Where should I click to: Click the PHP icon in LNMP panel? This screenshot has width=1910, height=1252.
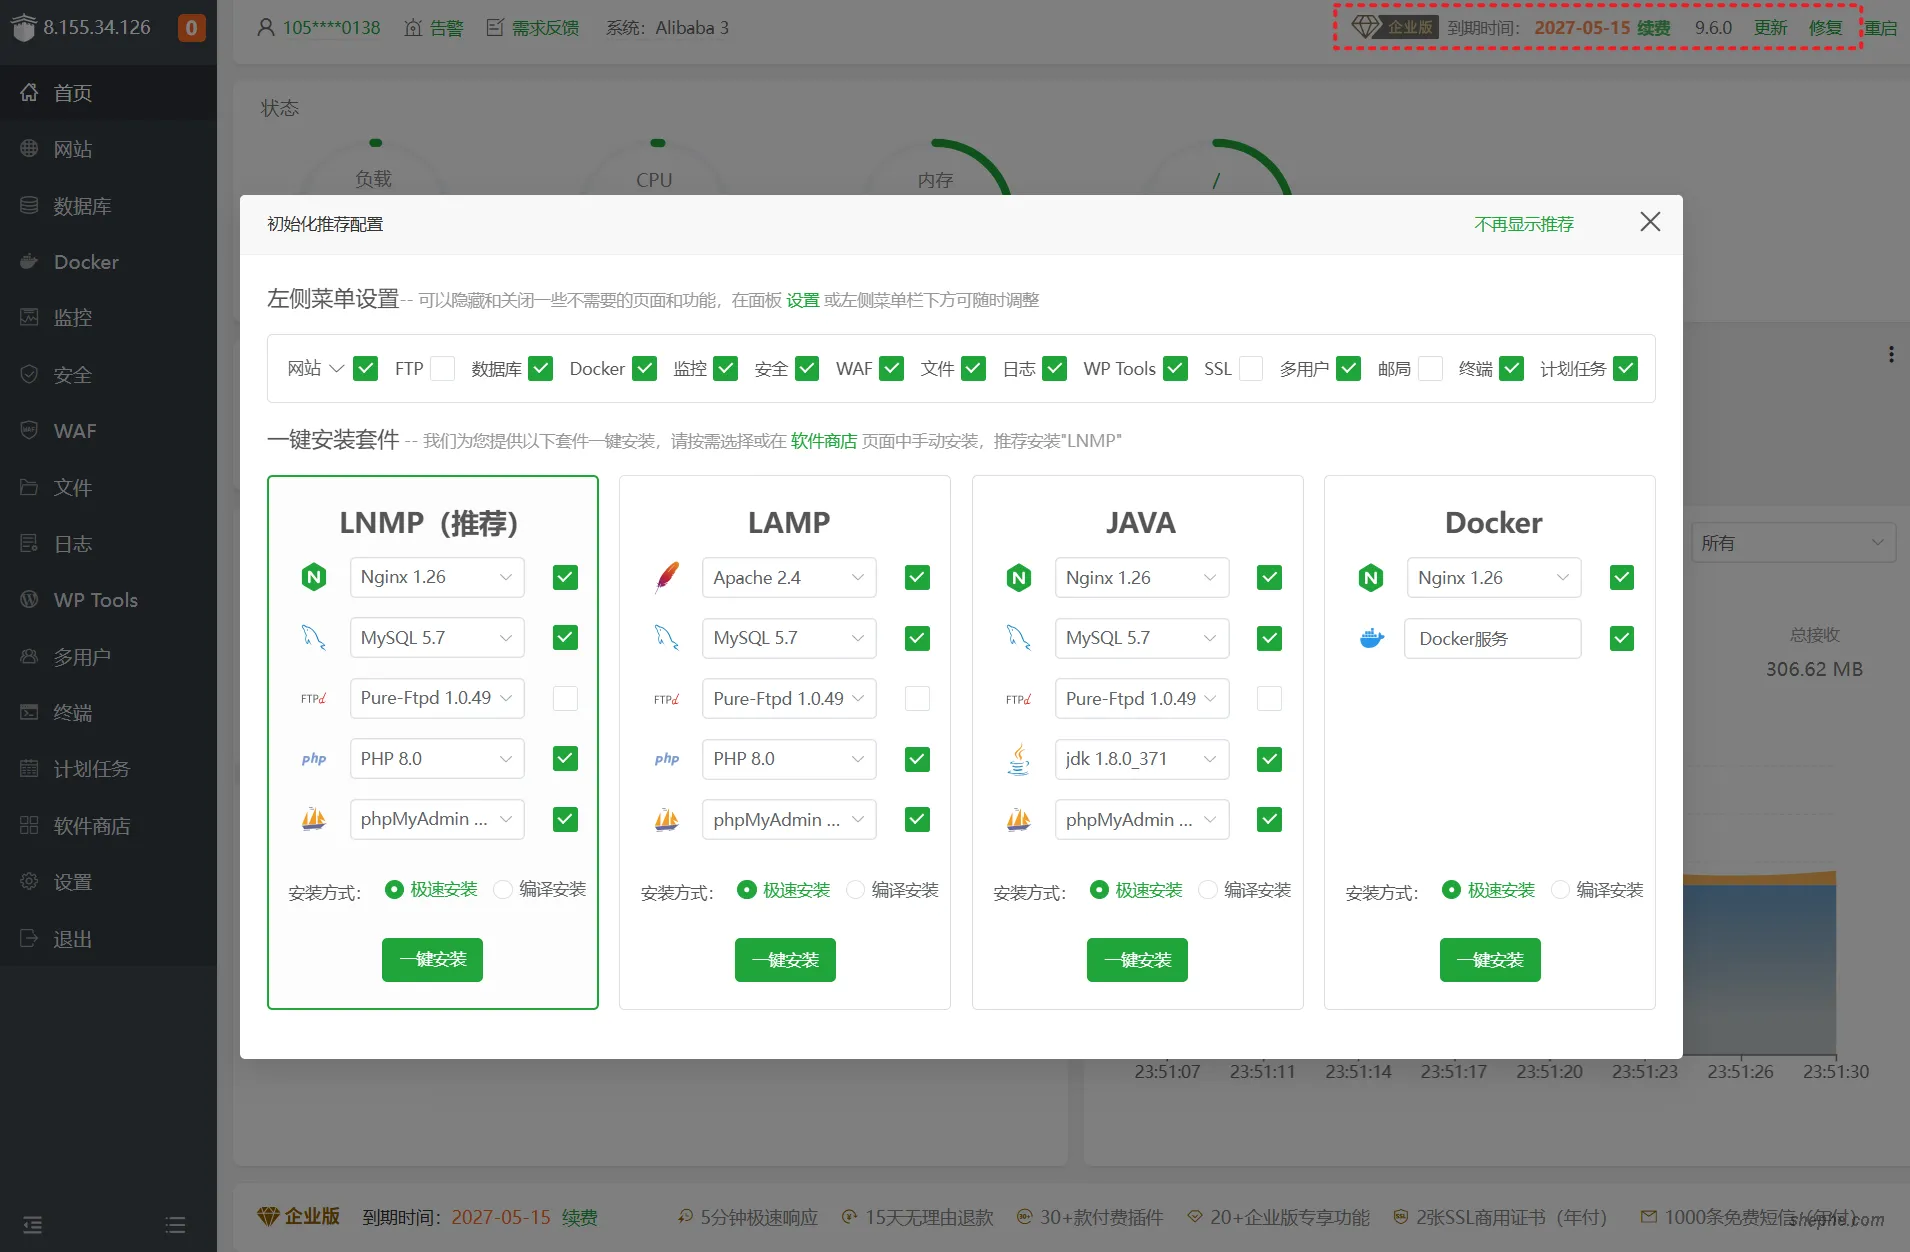click(x=314, y=759)
